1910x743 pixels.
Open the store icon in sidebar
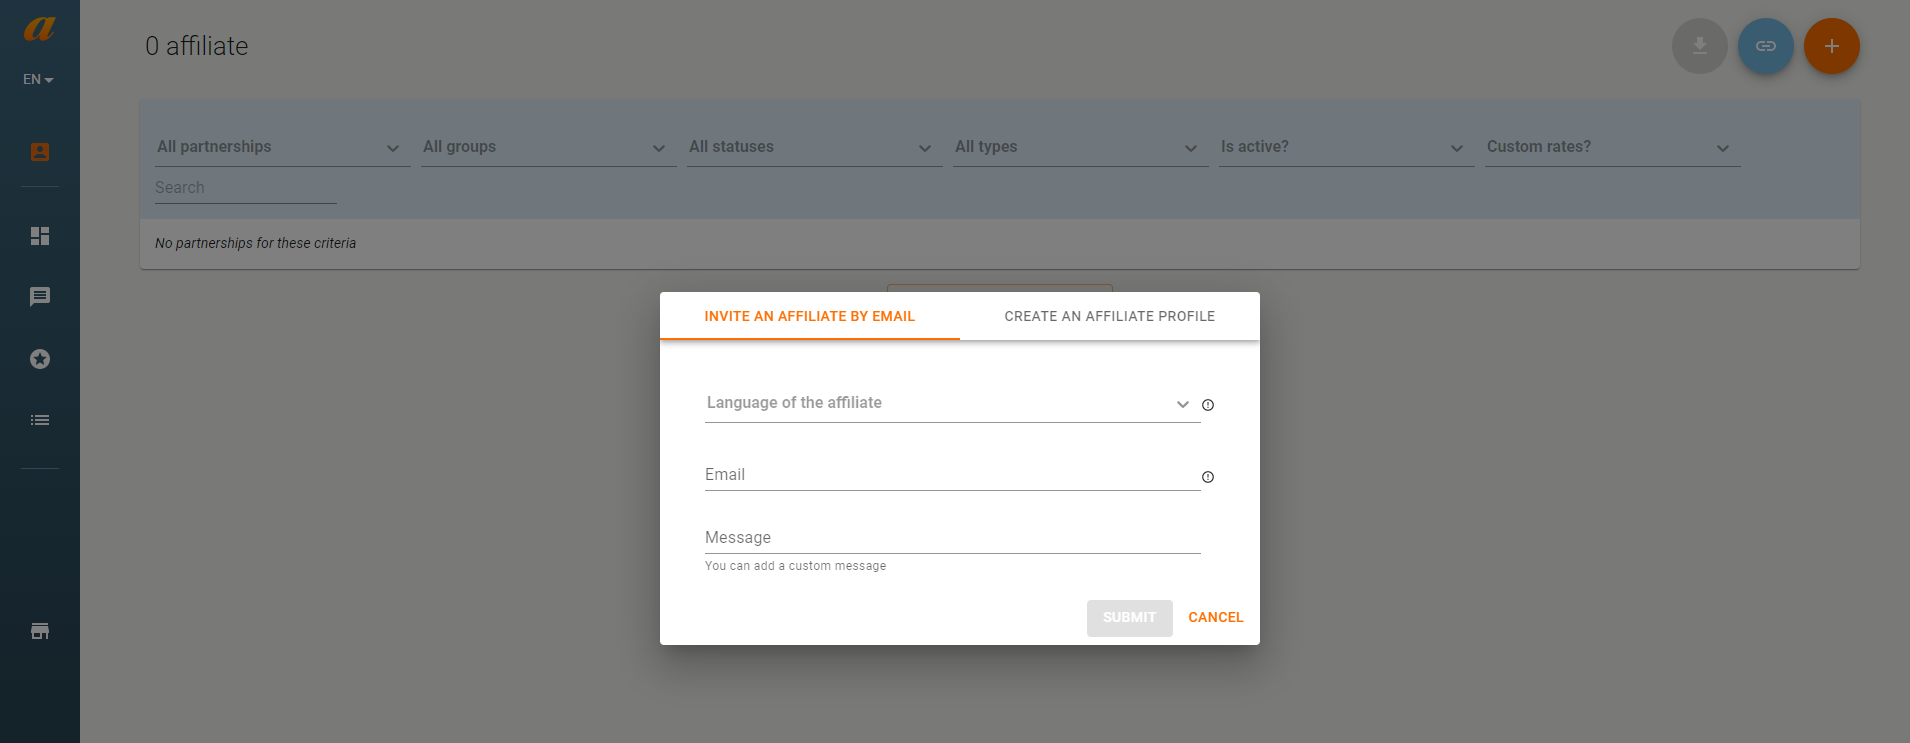coord(40,631)
